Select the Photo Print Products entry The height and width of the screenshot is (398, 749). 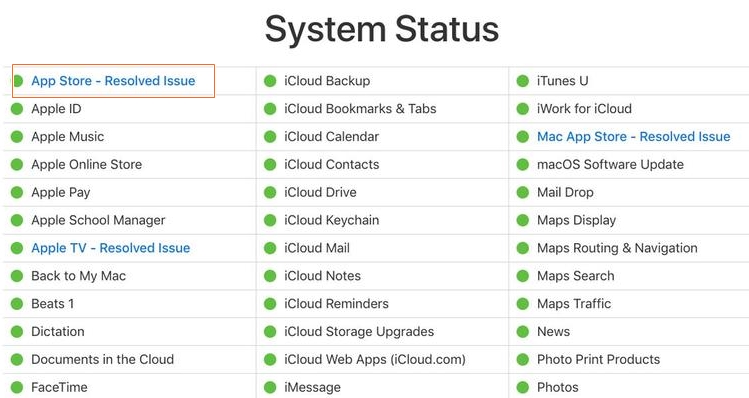click(599, 359)
